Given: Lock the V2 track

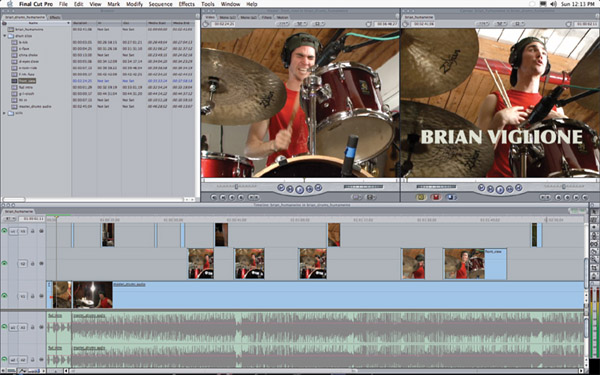Looking at the screenshot, I should 33,264.
